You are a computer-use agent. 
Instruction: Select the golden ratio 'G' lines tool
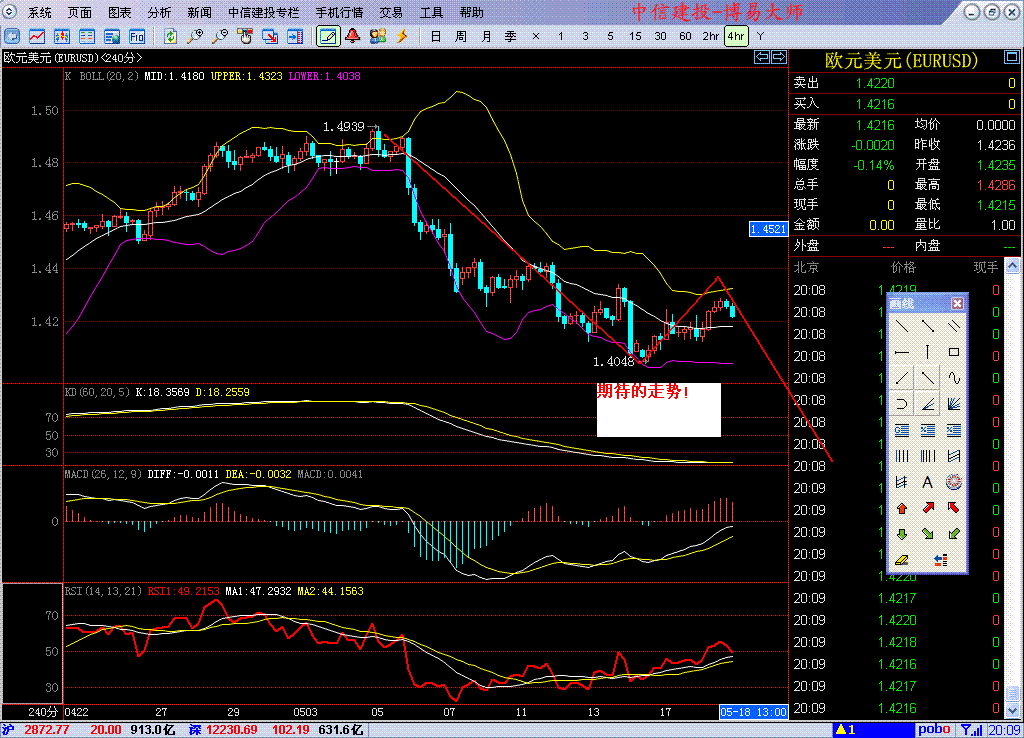(x=902, y=430)
